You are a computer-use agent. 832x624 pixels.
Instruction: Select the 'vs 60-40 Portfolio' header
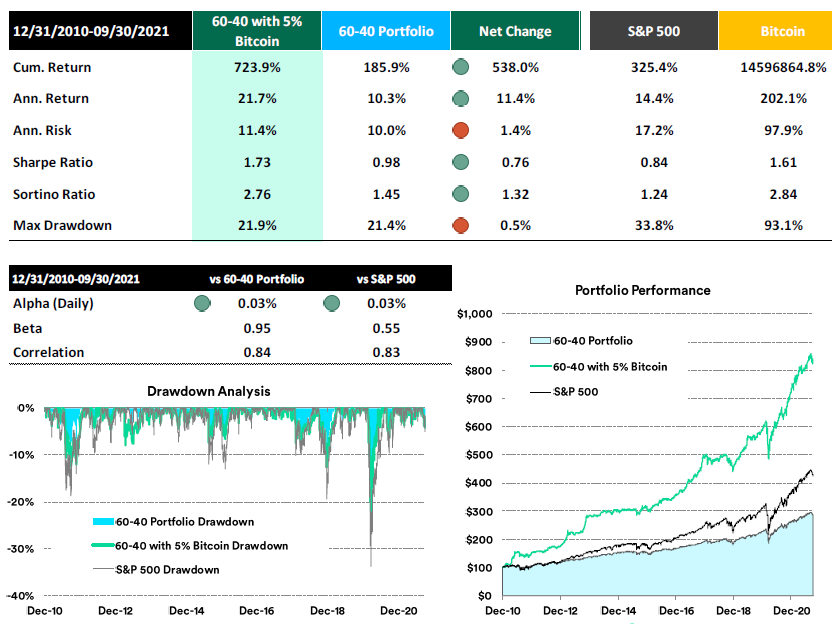257,279
